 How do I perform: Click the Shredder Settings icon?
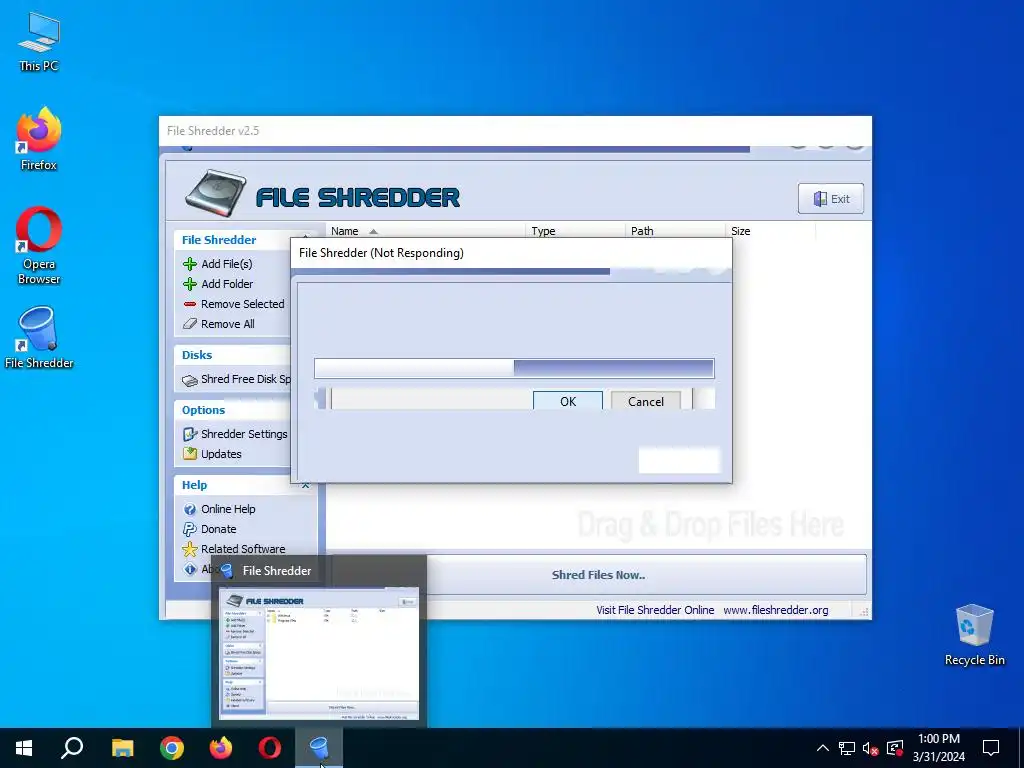[x=190, y=434]
